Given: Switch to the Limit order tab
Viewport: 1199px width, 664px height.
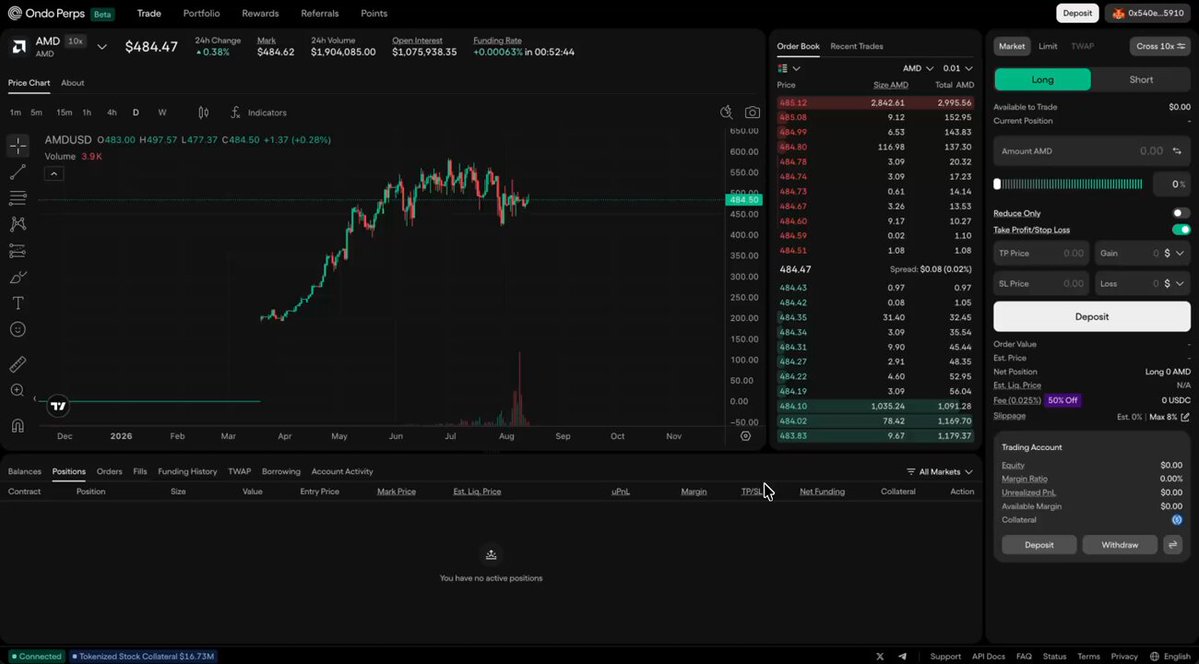Looking at the screenshot, I should (x=1048, y=47).
